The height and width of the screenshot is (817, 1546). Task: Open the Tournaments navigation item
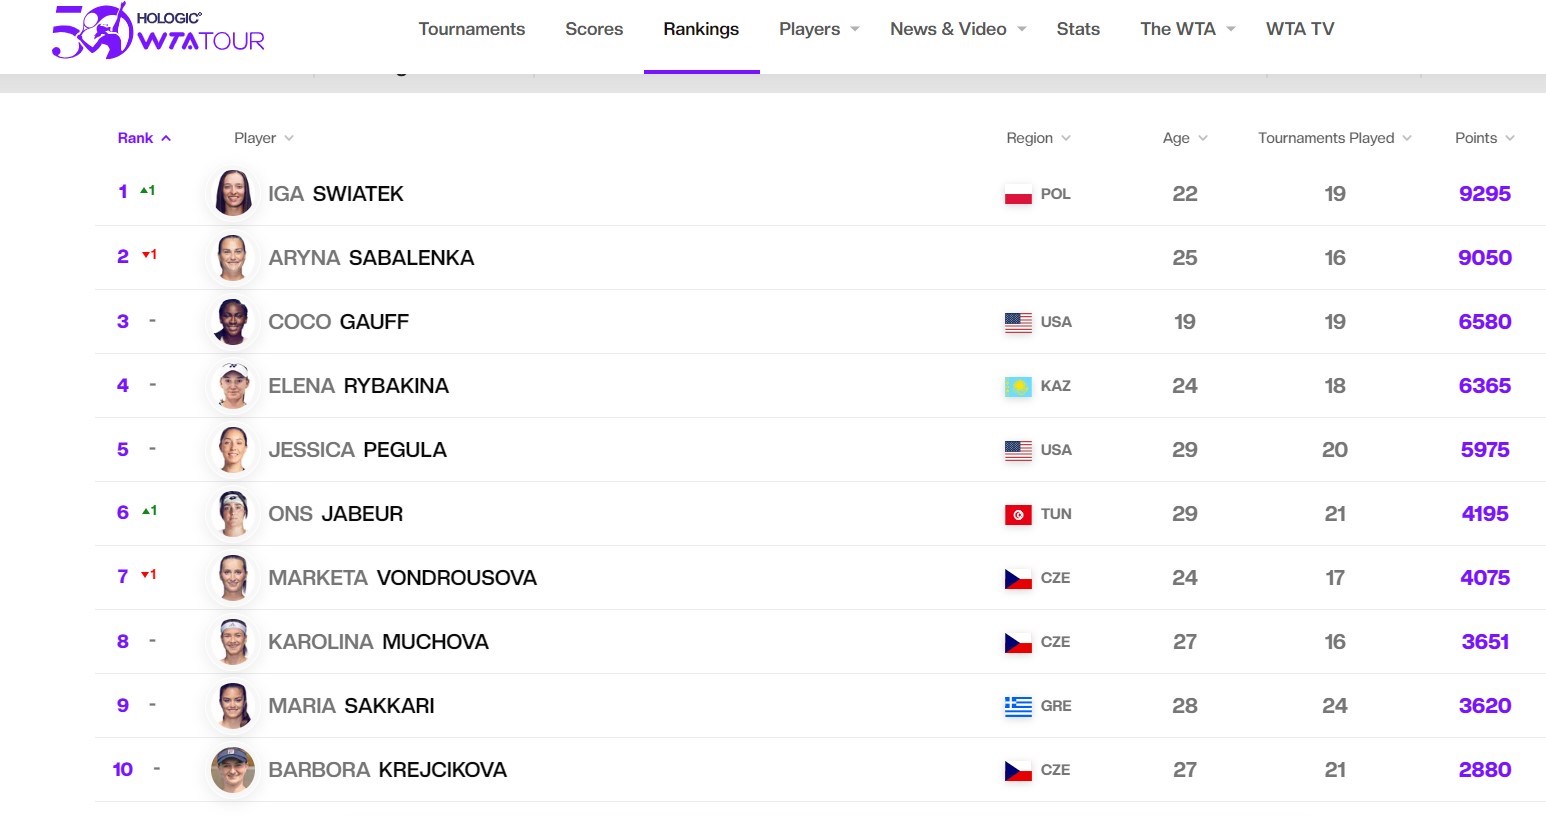(x=471, y=29)
